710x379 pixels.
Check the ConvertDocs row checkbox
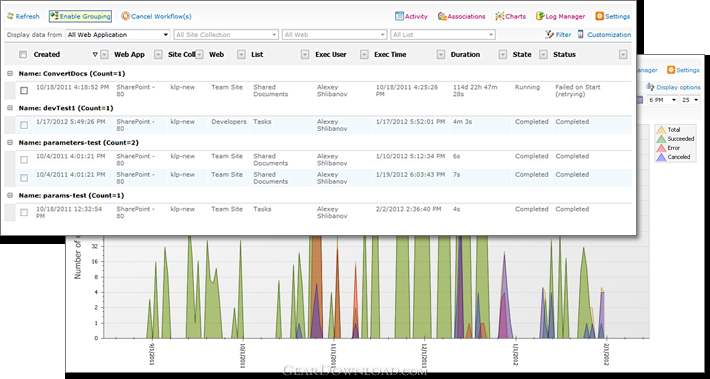[24, 91]
